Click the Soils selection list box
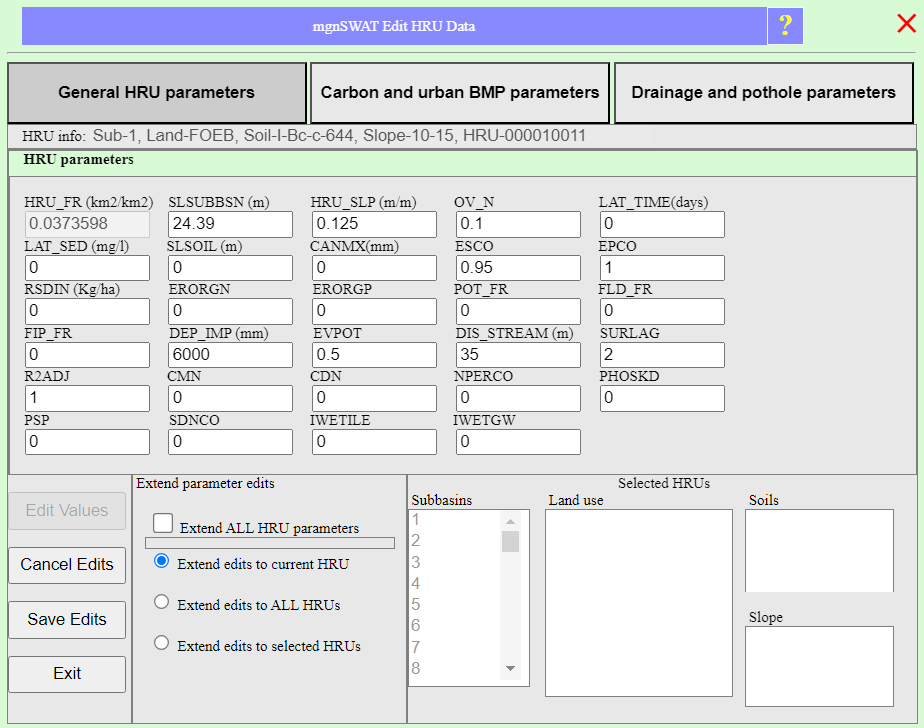The image size is (924, 728). click(x=820, y=551)
